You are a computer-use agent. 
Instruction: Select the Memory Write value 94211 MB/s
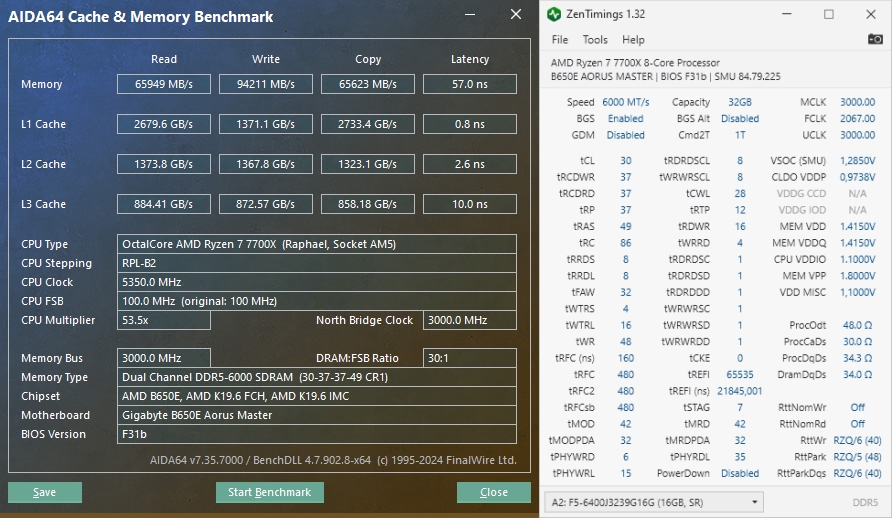pyautogui.click(x=266, y=84)
